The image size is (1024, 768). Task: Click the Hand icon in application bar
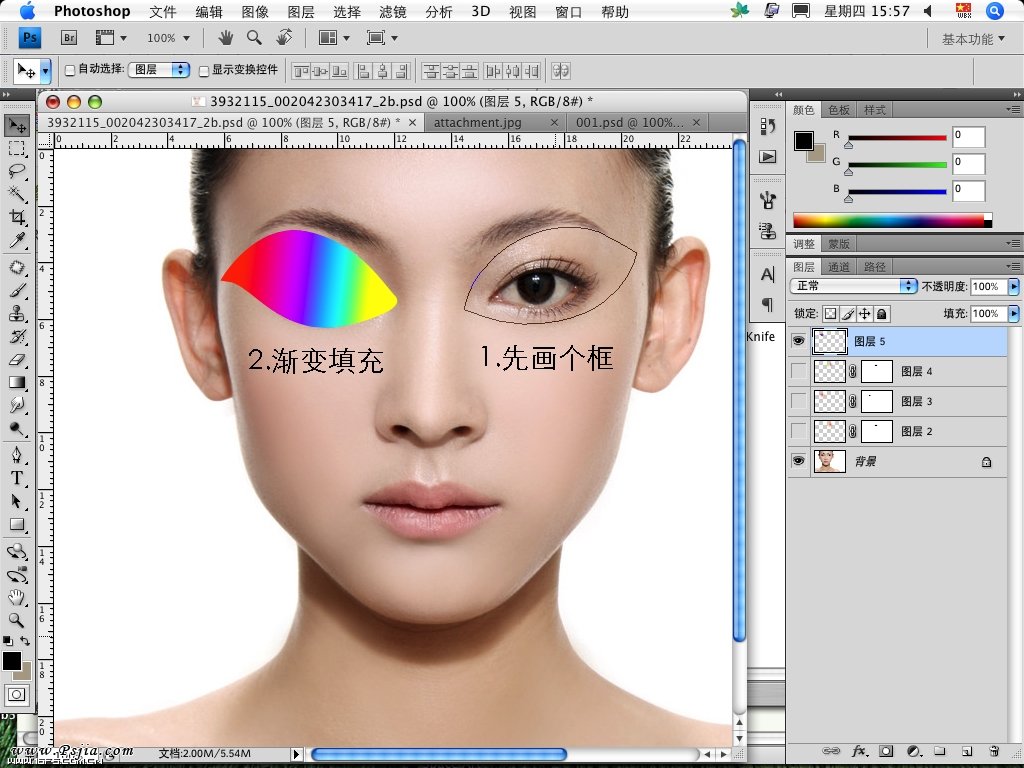(226, 38)
